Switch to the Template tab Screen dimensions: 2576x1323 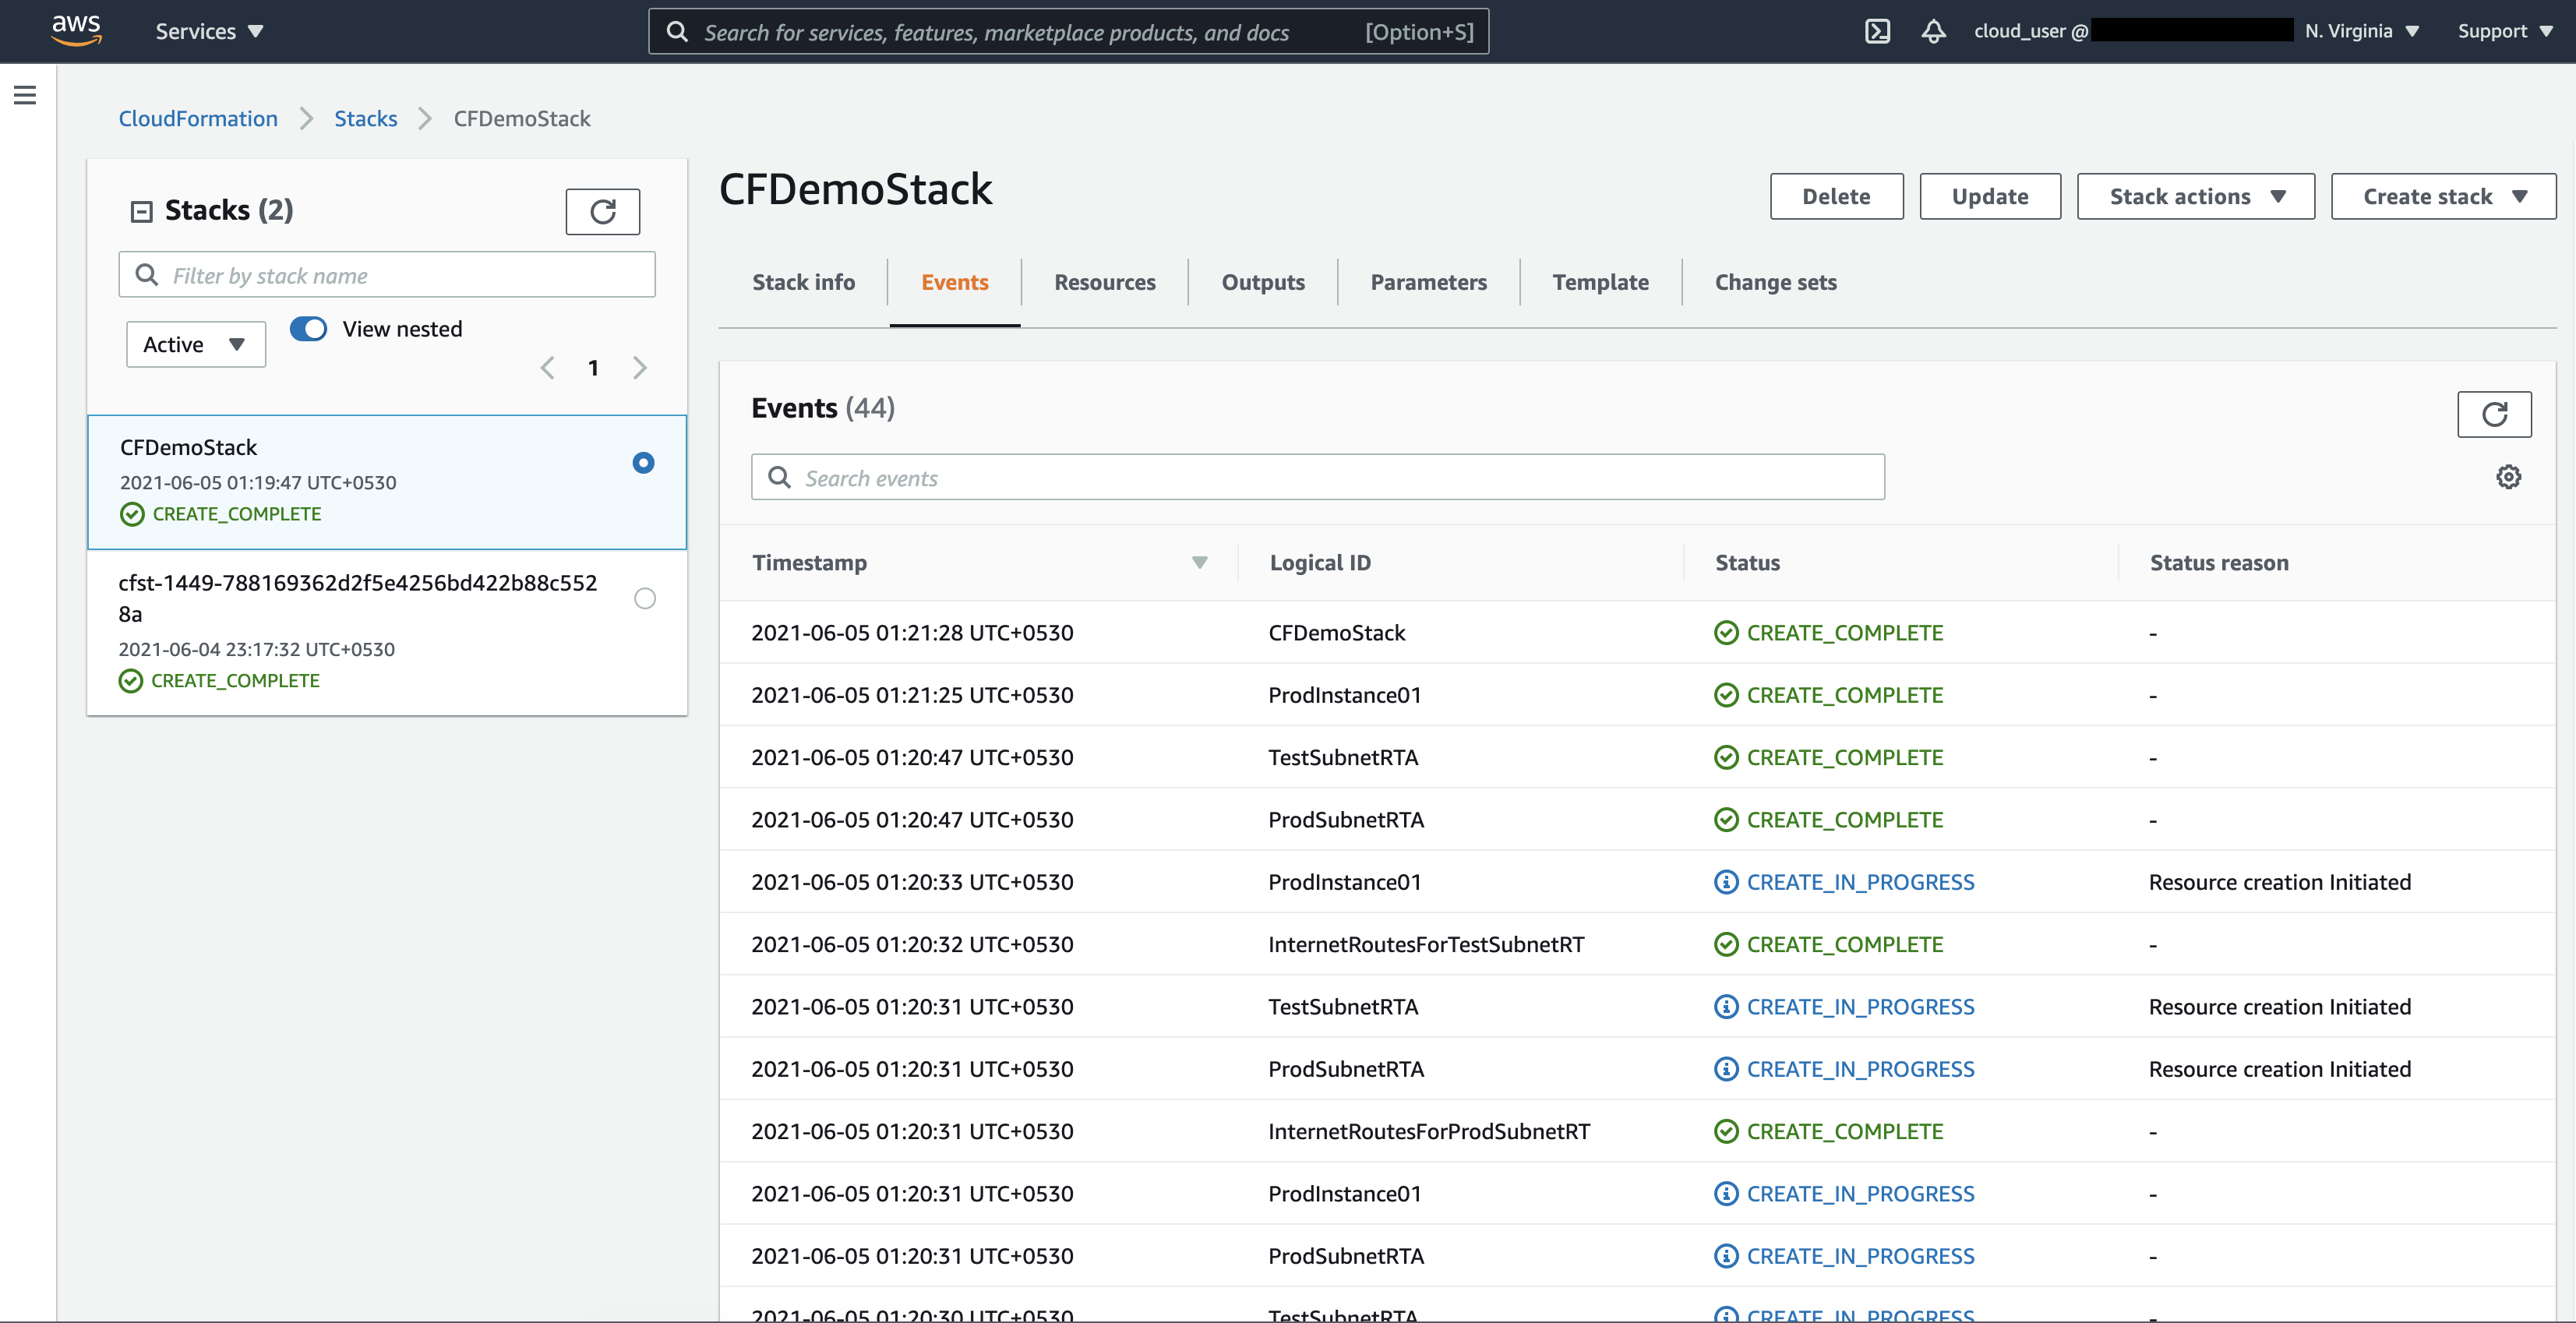tap(1600, 283)
